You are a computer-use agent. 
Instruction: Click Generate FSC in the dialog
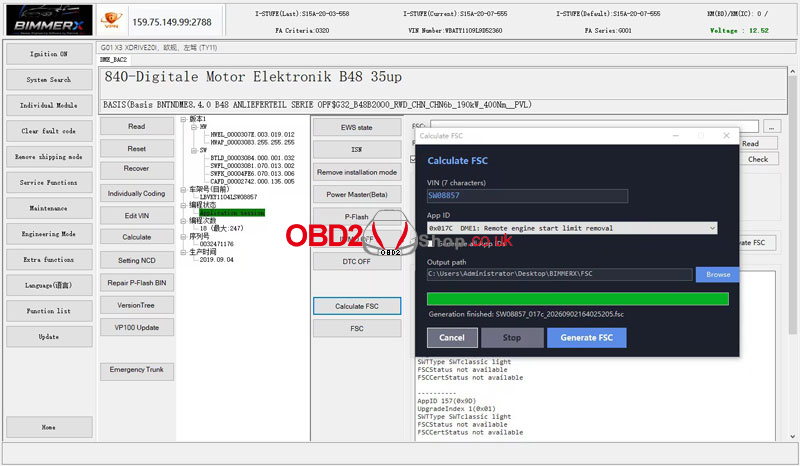pyautogui.click(x=587, y=337)
